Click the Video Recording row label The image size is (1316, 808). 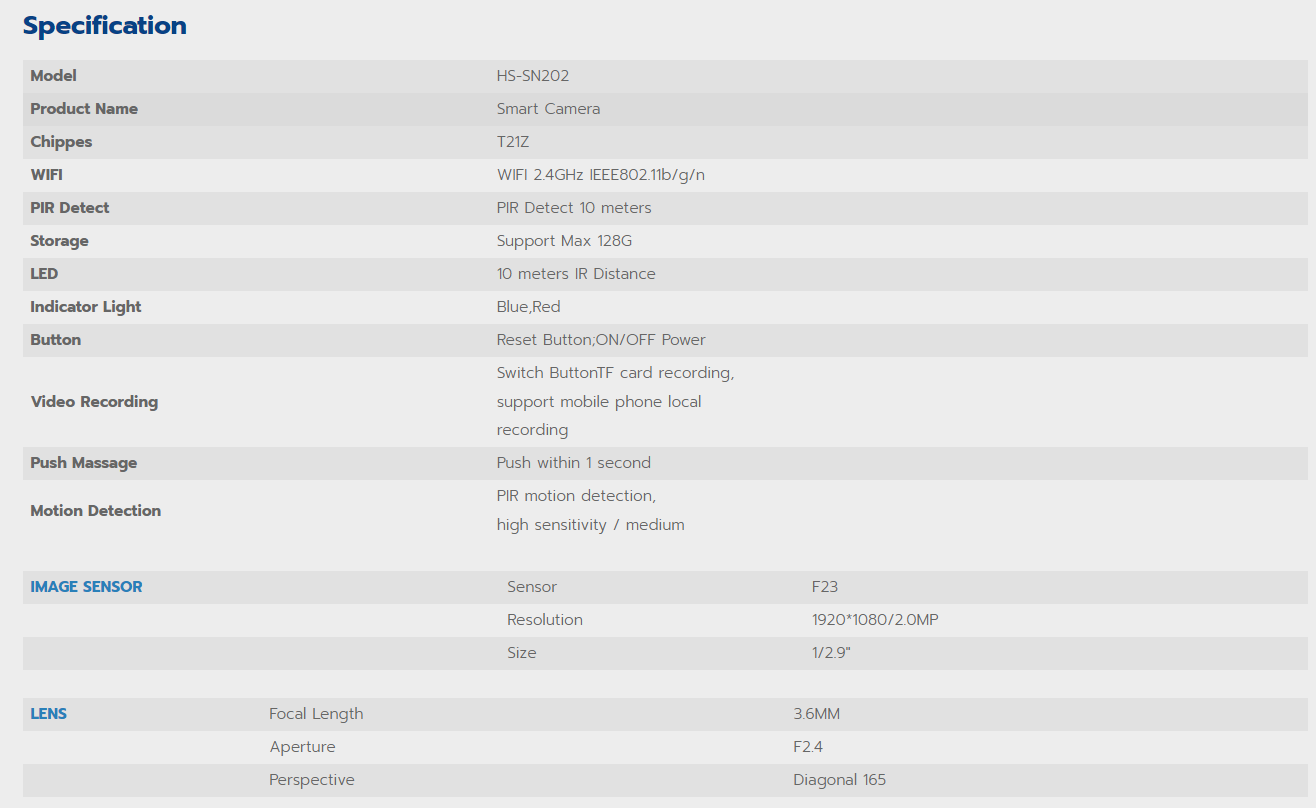(94, 402)
